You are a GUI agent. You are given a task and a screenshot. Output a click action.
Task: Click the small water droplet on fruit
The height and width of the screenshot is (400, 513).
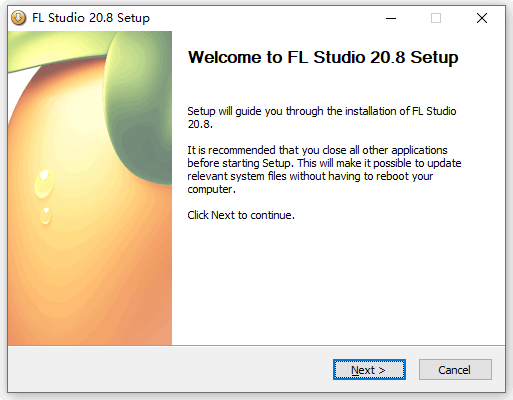(x=45, y=216)
